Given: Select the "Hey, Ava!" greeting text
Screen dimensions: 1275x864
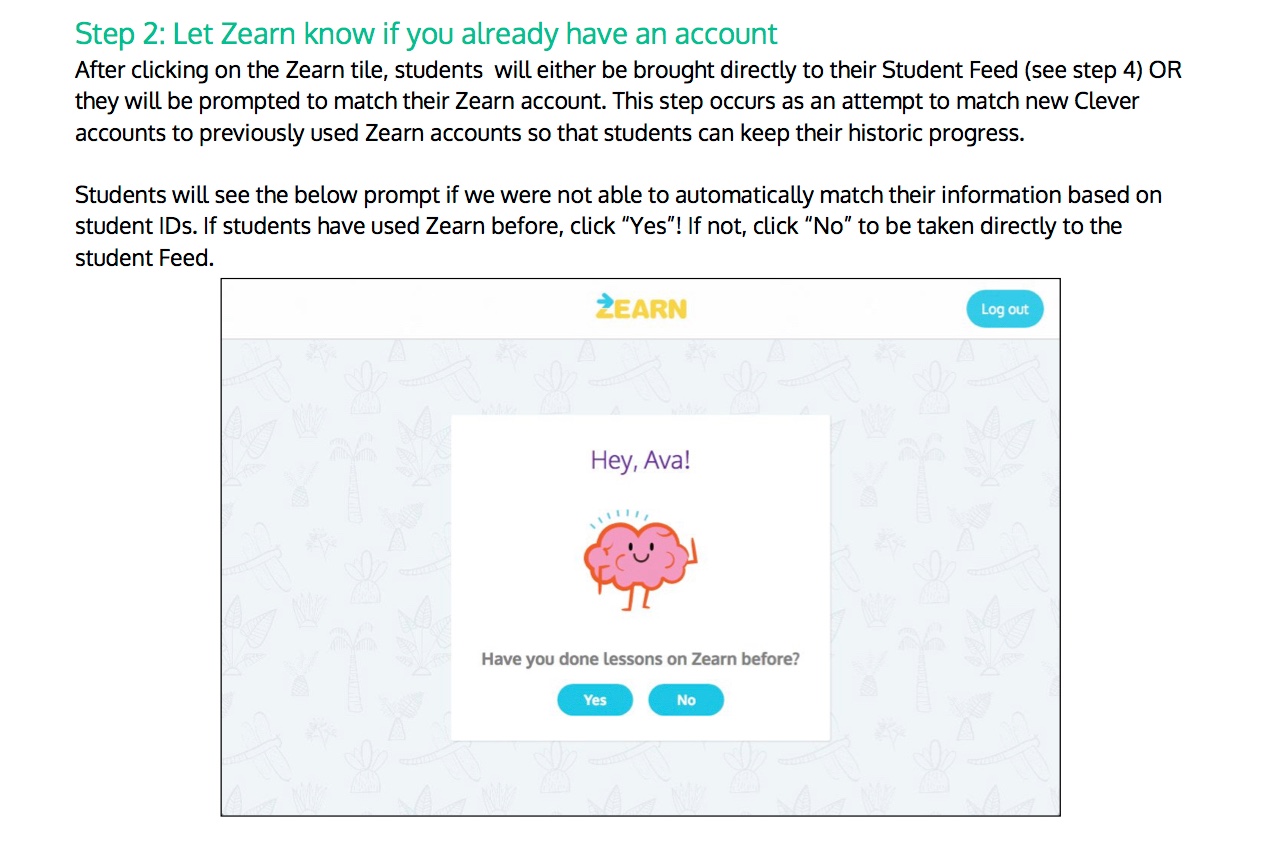Looking at the screenshot, I should tap(640, 461).
